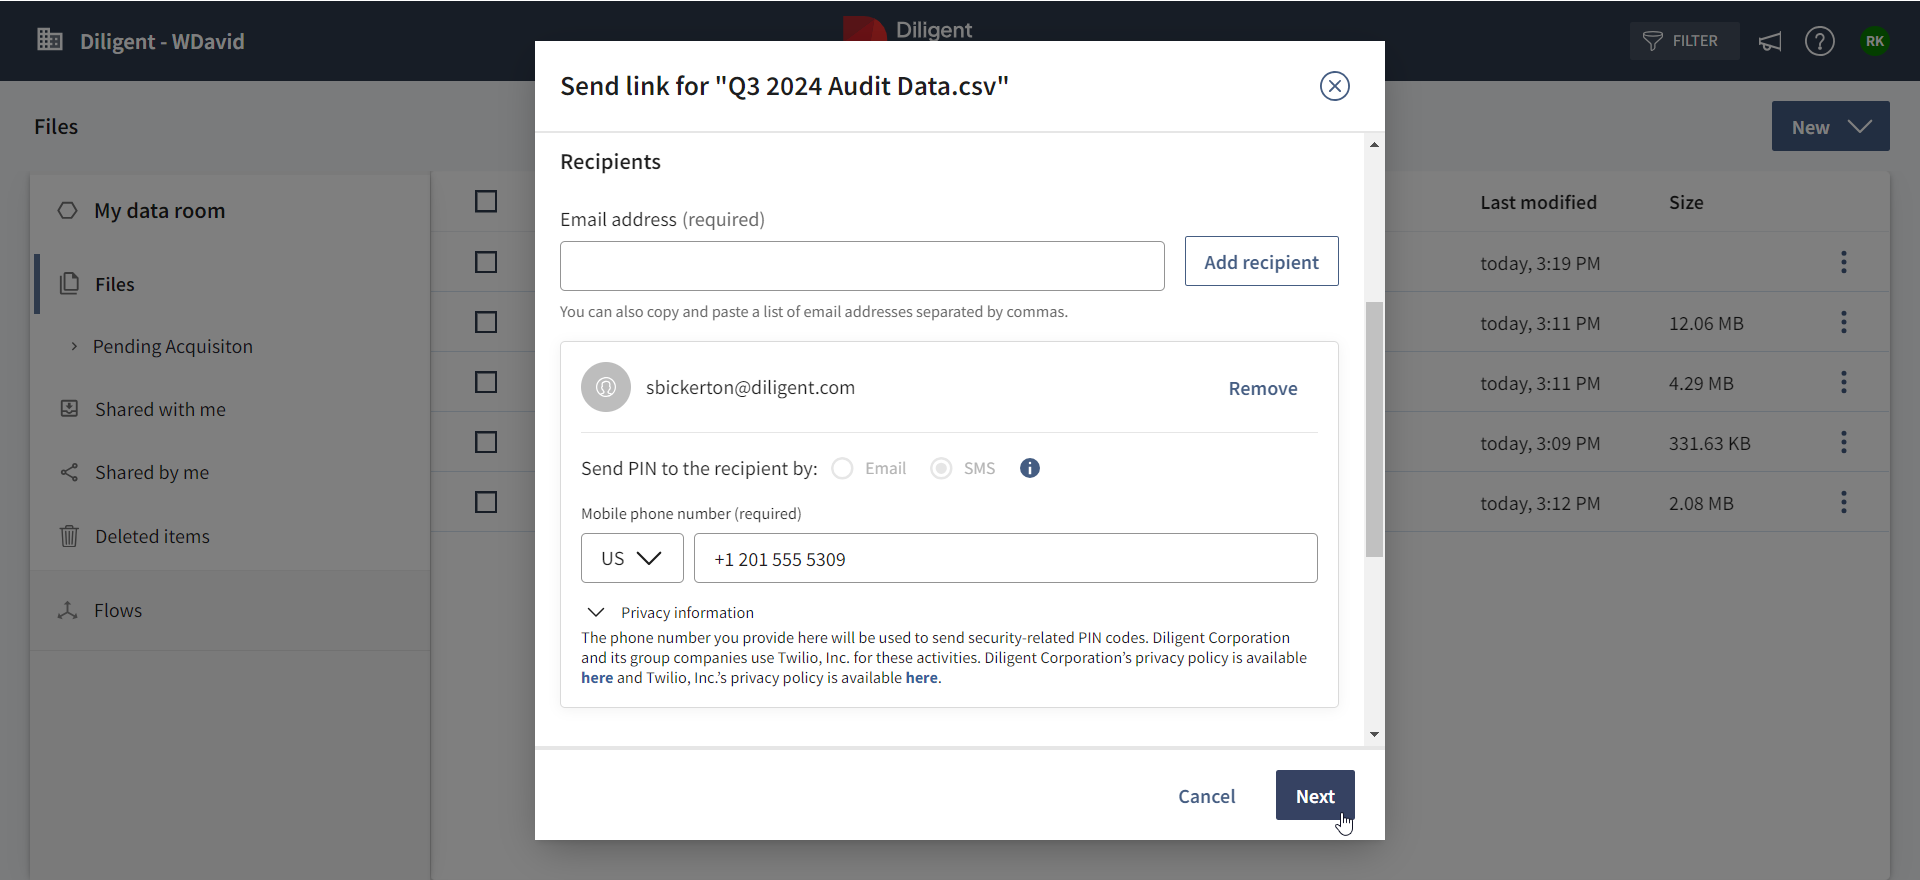Close the Send link dialog
The width and height of the screenshot is (1920, 880).
pyautogui.click(x=1334, y=86)
